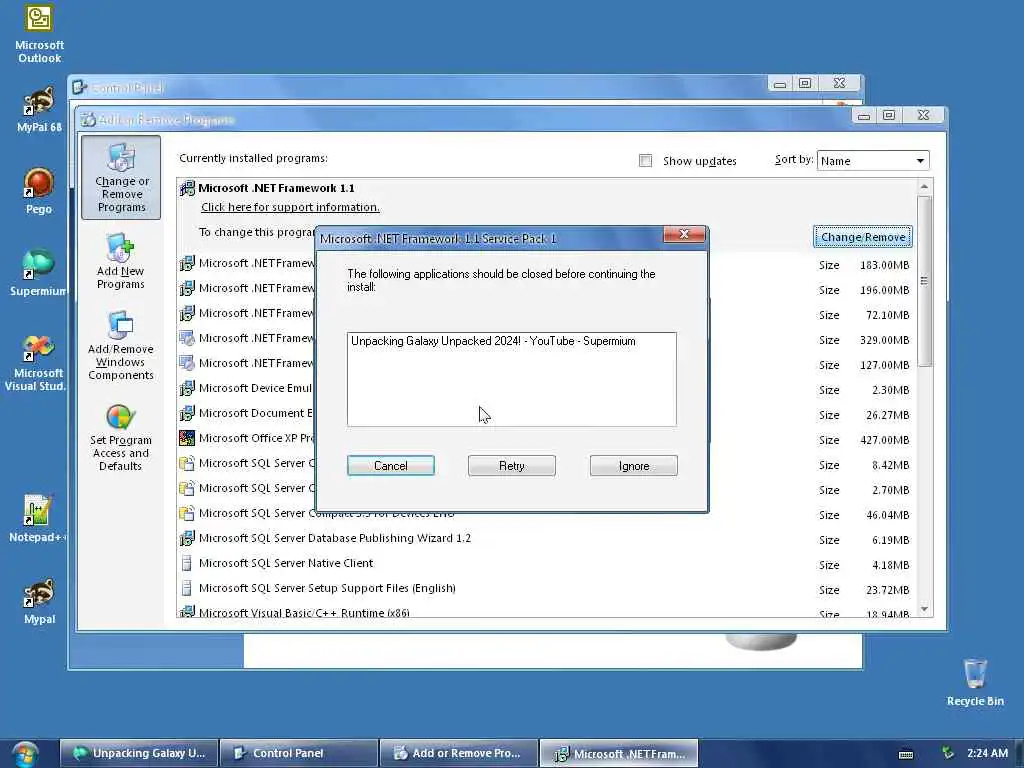This screenshot has width=1024, height=768.
Task: Launch Supermium from the desktop
Action: (37, 272)
